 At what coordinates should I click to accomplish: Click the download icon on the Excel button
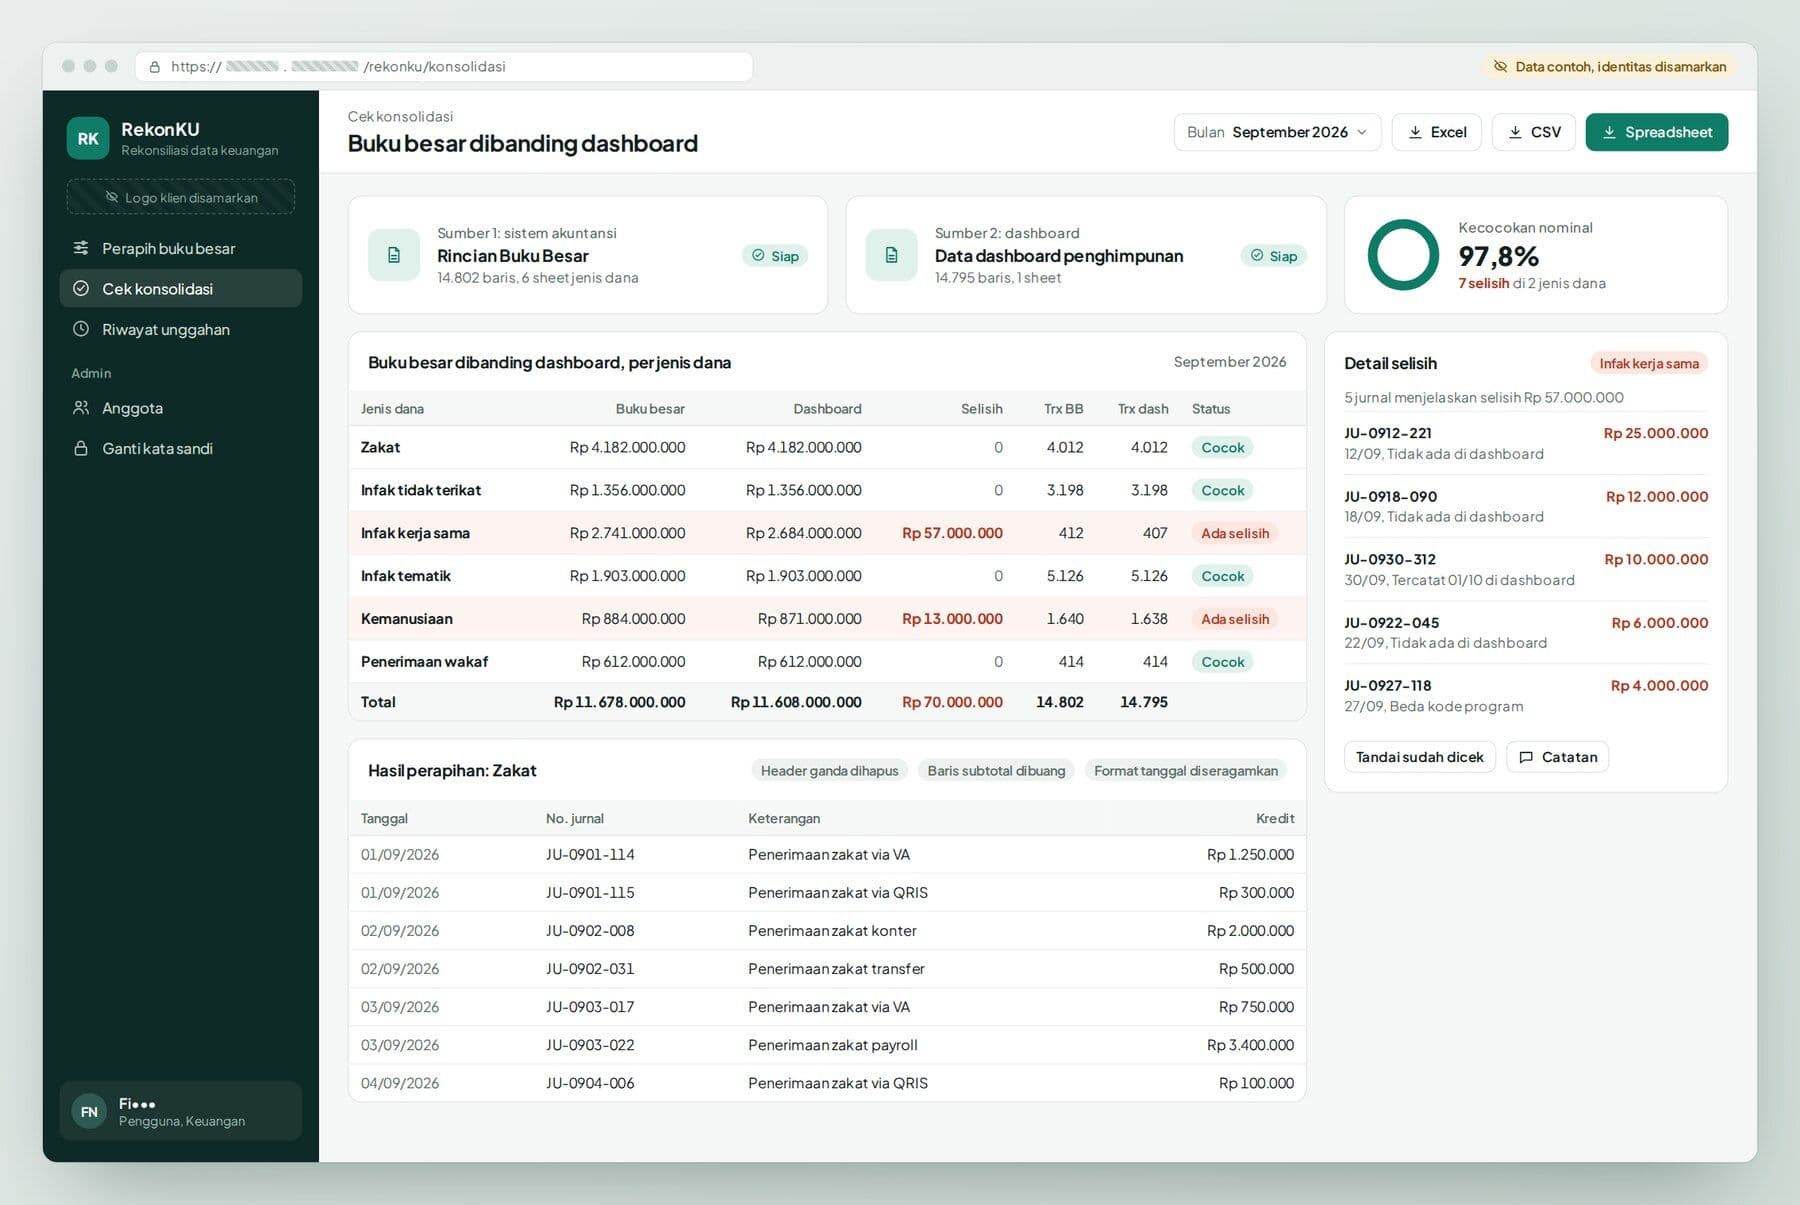1415,132
